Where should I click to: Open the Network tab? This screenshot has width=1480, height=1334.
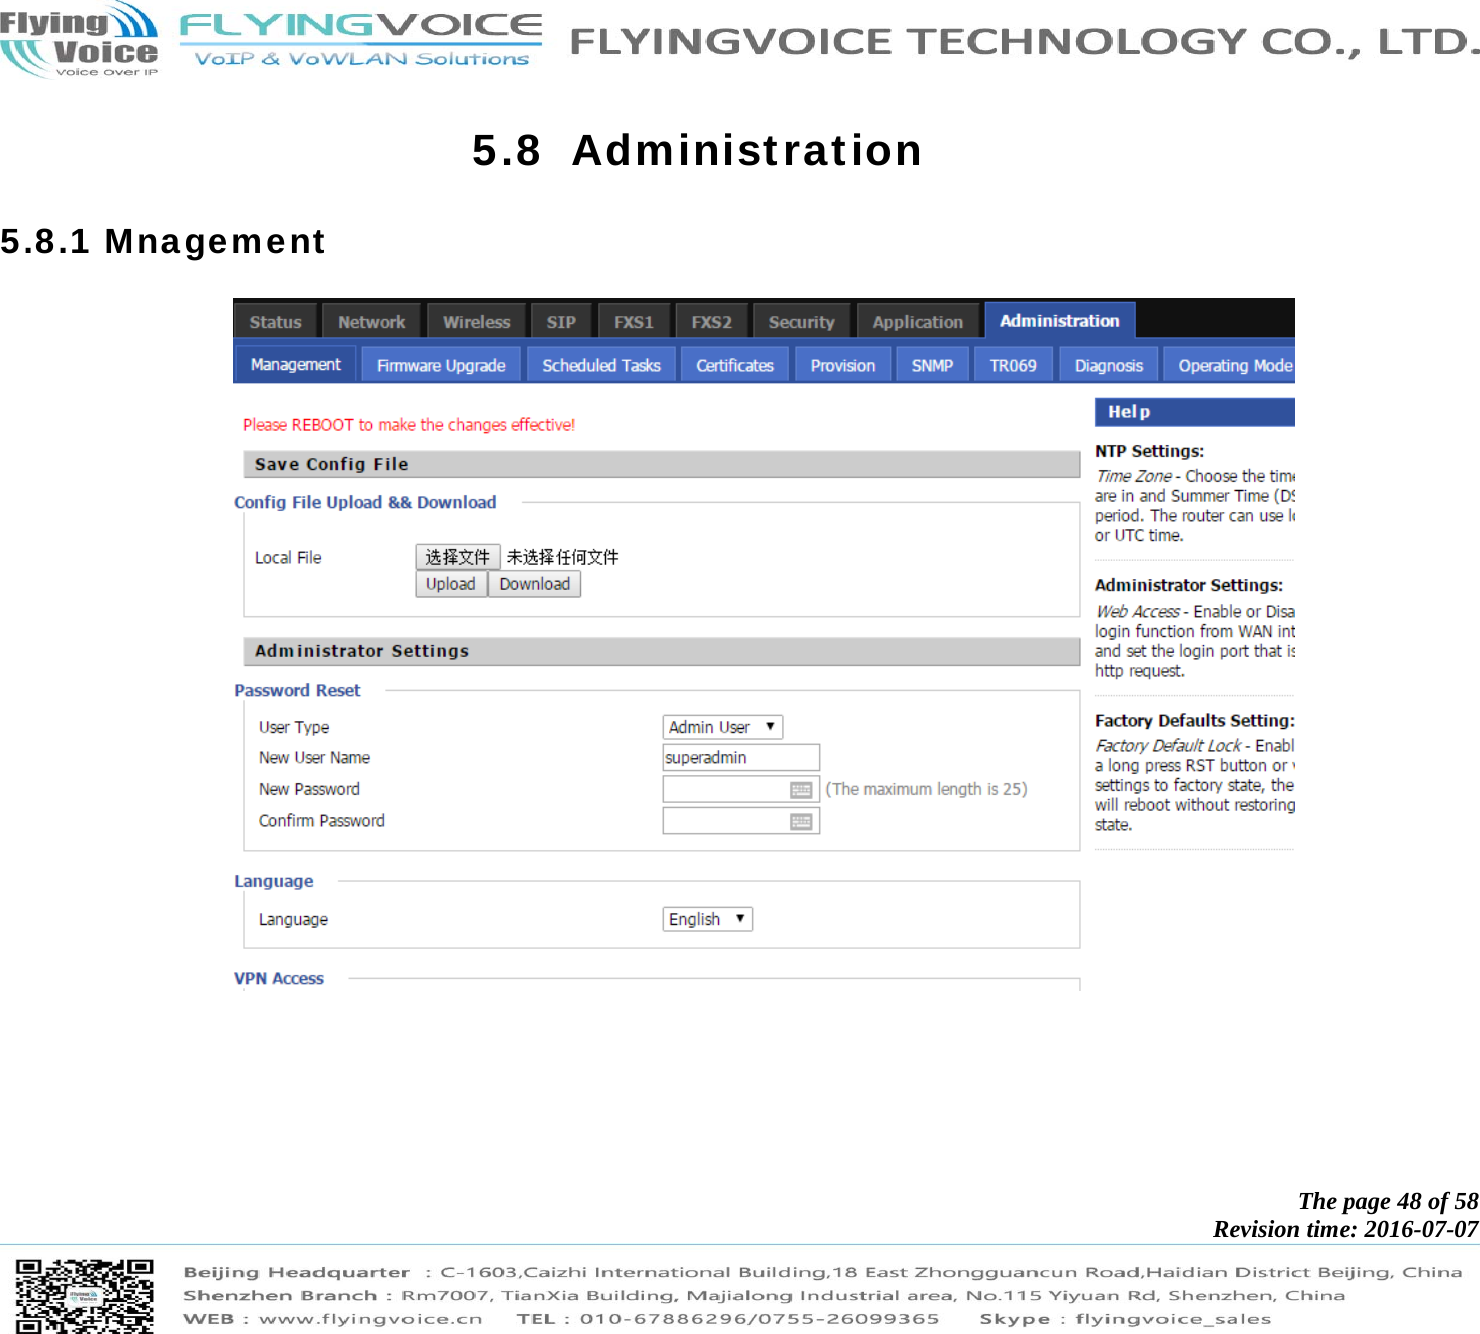pos(372,322)
